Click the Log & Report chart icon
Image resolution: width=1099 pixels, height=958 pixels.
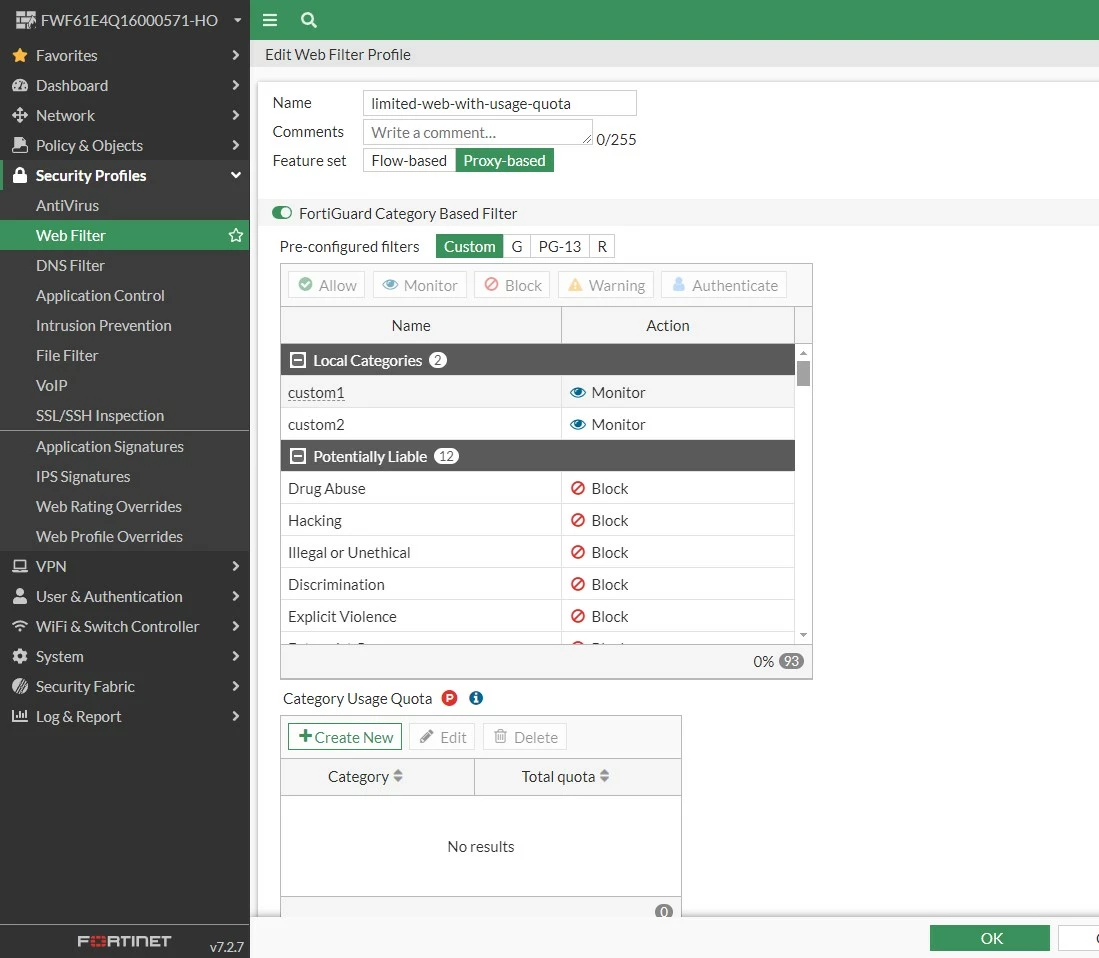point(20,716)
